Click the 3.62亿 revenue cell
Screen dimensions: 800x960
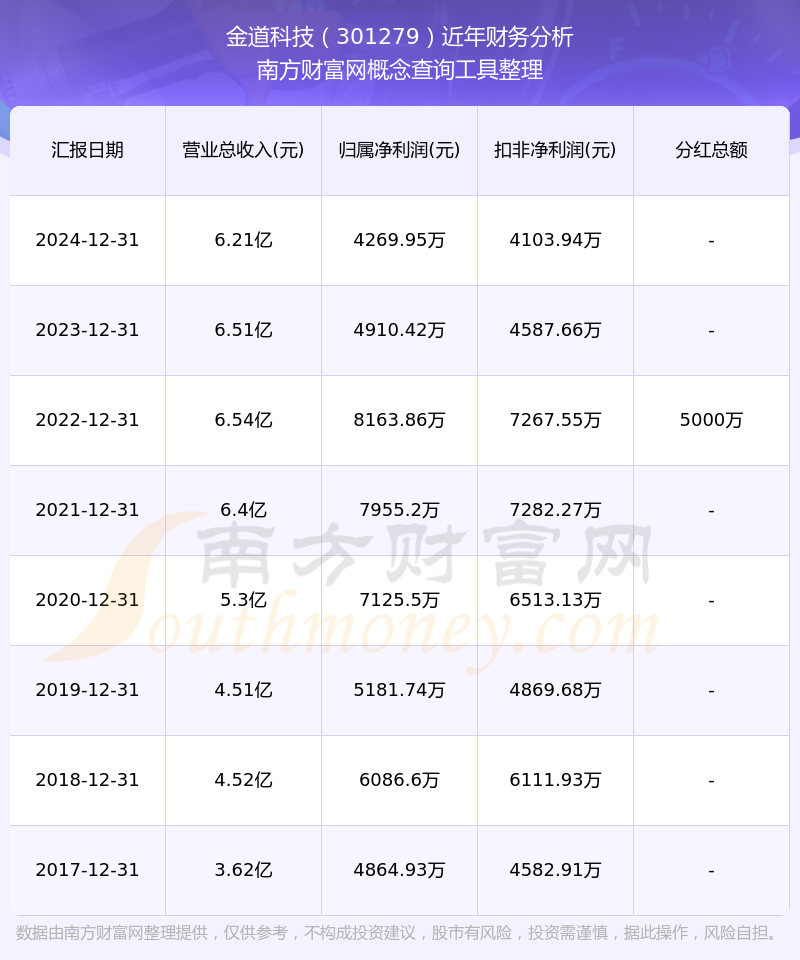(x=243, y=870)
